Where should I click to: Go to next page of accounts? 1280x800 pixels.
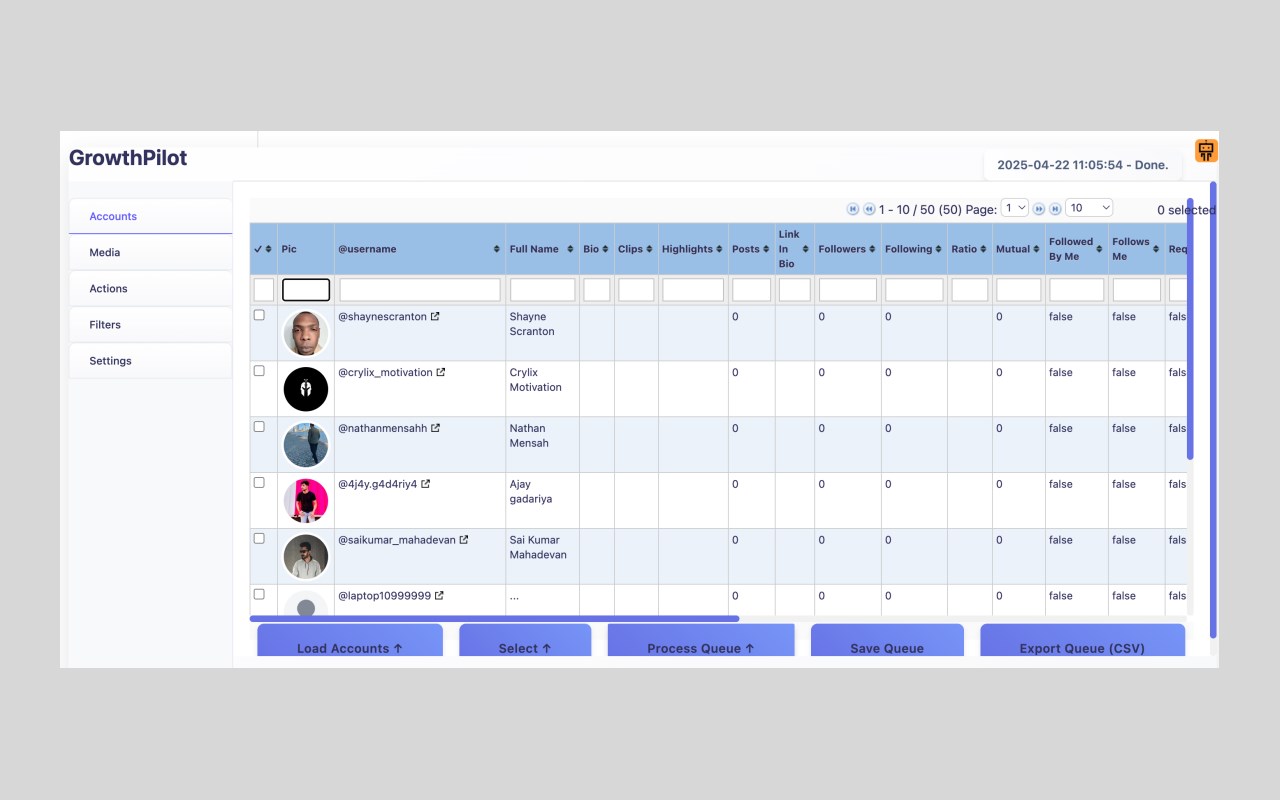[1039, 209]
